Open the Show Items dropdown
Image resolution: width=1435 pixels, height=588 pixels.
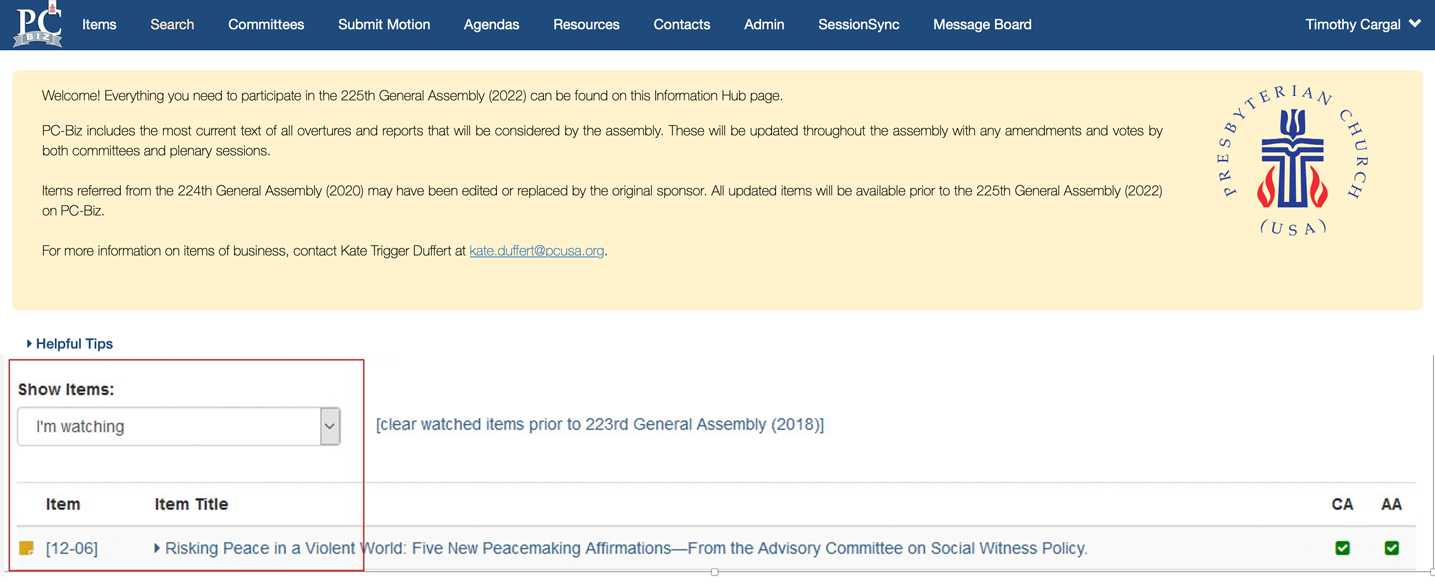pyautogui.click(x=179, y=426)
